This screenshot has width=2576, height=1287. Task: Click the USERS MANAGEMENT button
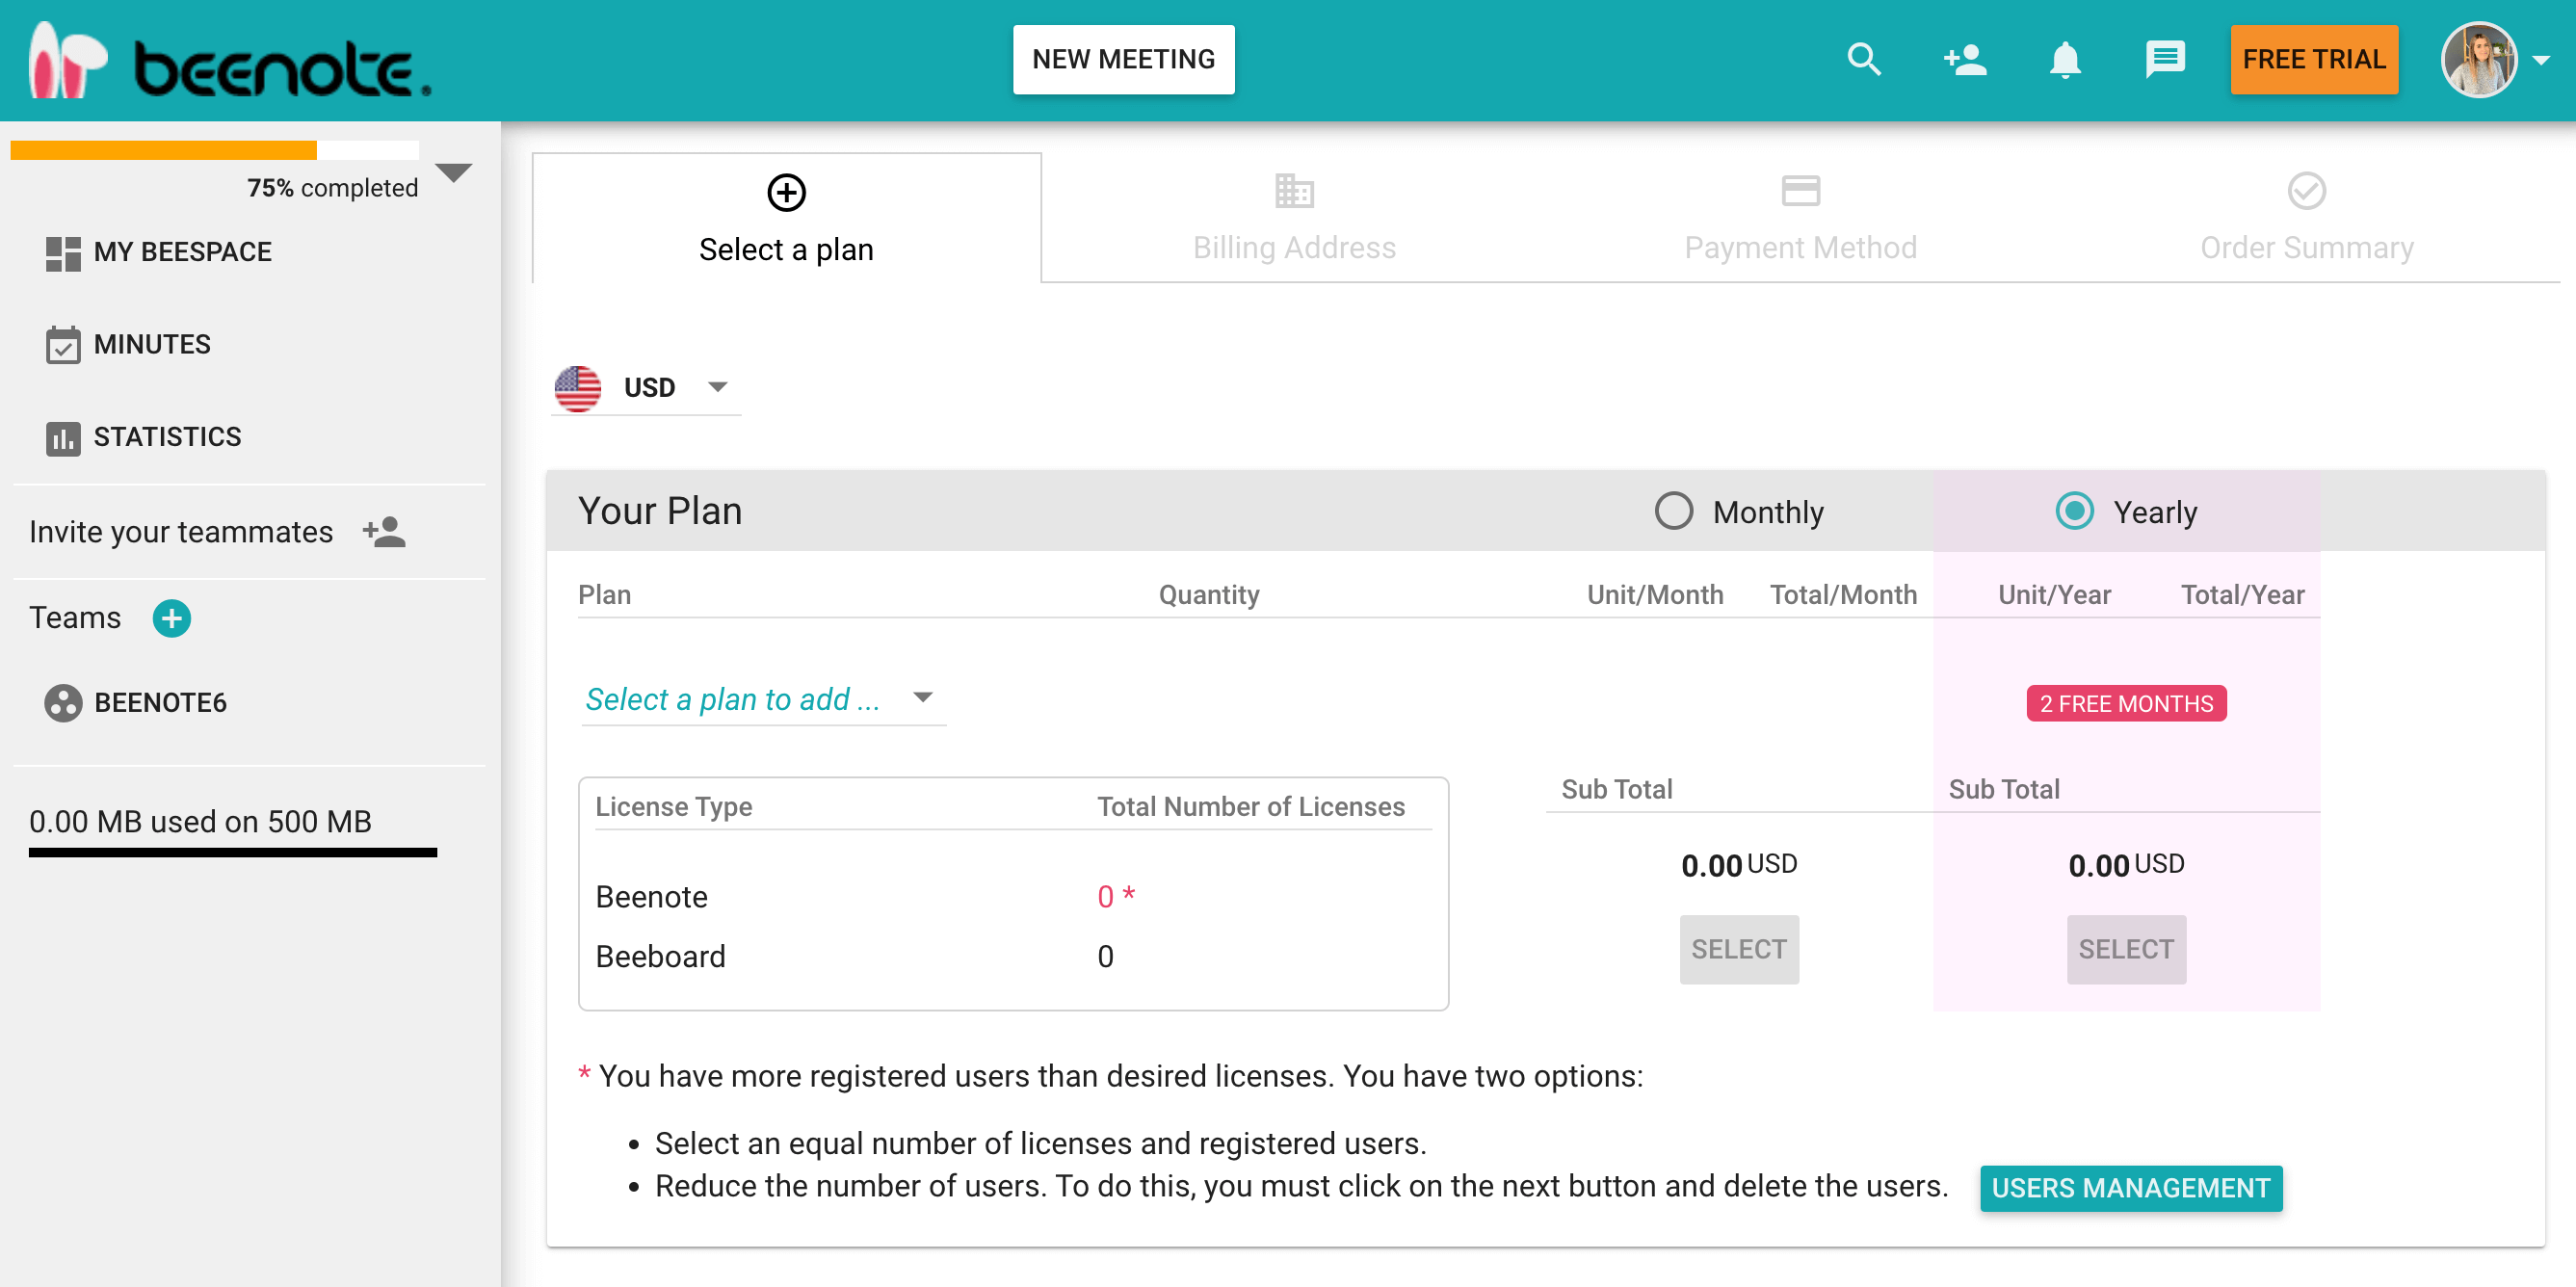point(2130,1188)
